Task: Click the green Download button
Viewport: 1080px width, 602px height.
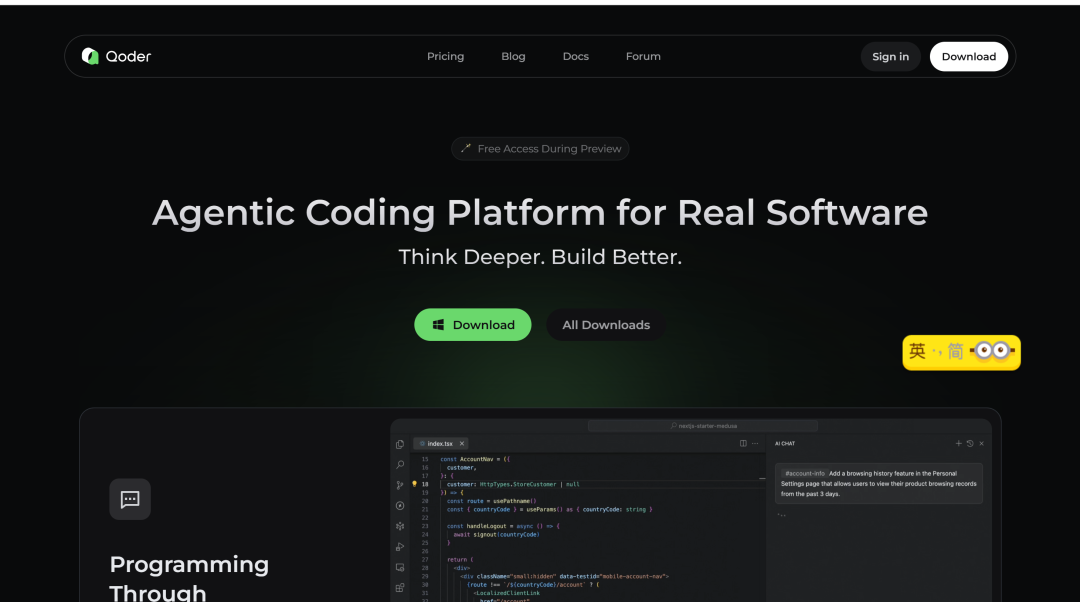Action: click(x=472, y=324)
